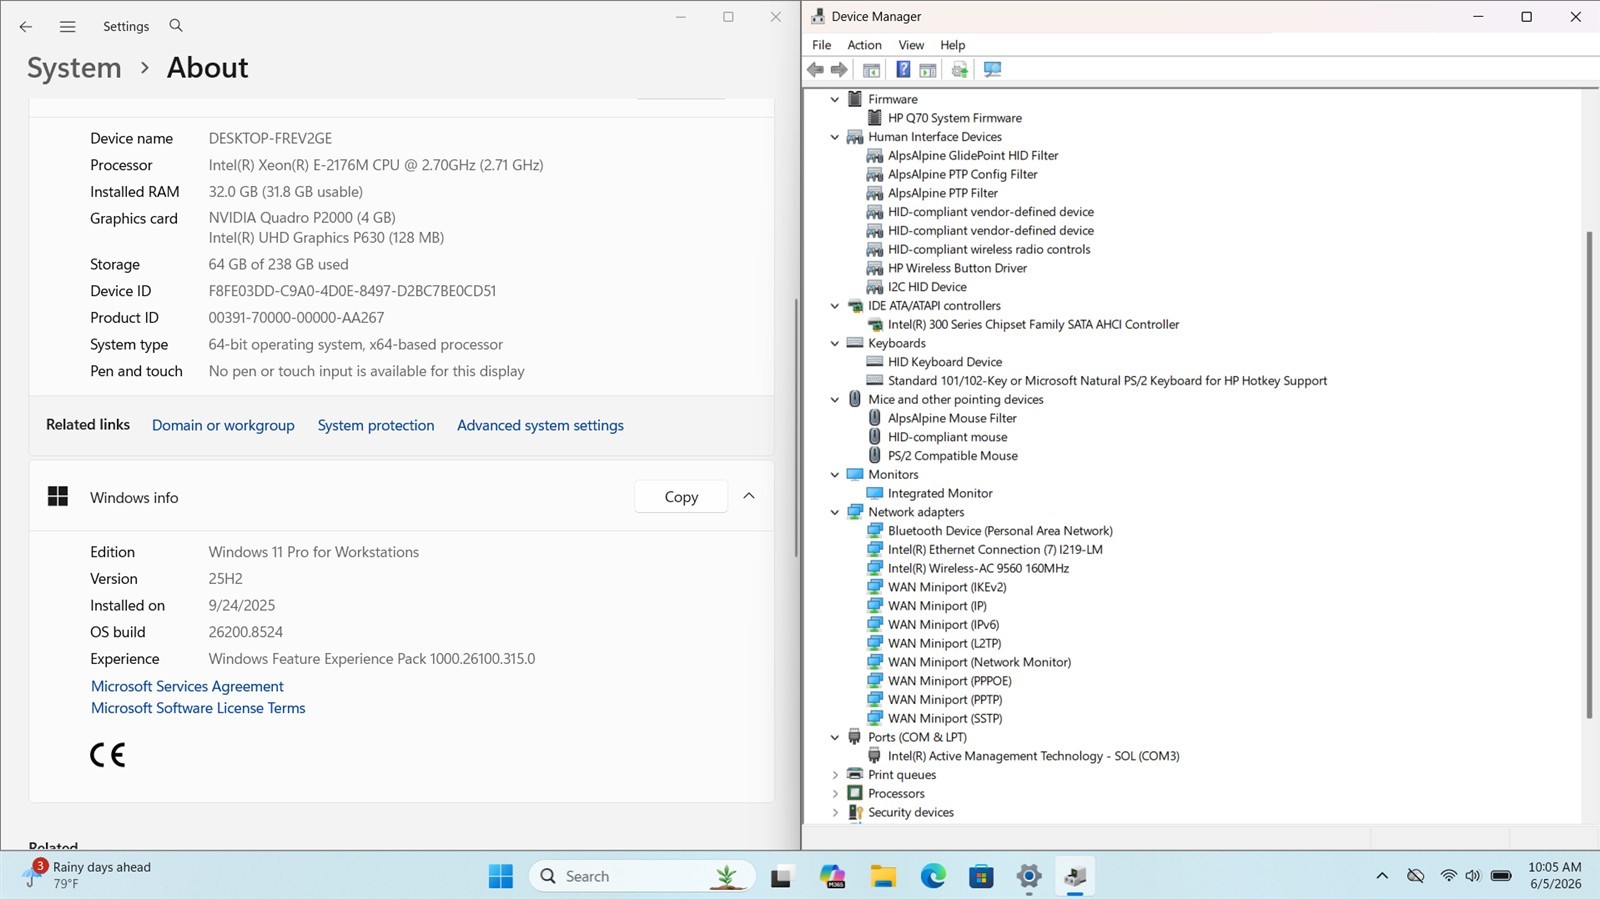
Task: Open Domain or workgroup link
Action: coord(223,425)
